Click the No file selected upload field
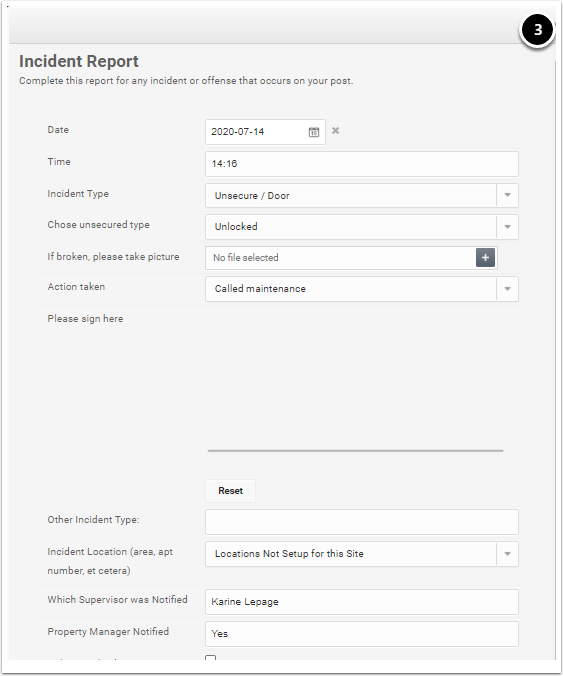Viewport: 563px width, 676px height. (x=341, y=258)
